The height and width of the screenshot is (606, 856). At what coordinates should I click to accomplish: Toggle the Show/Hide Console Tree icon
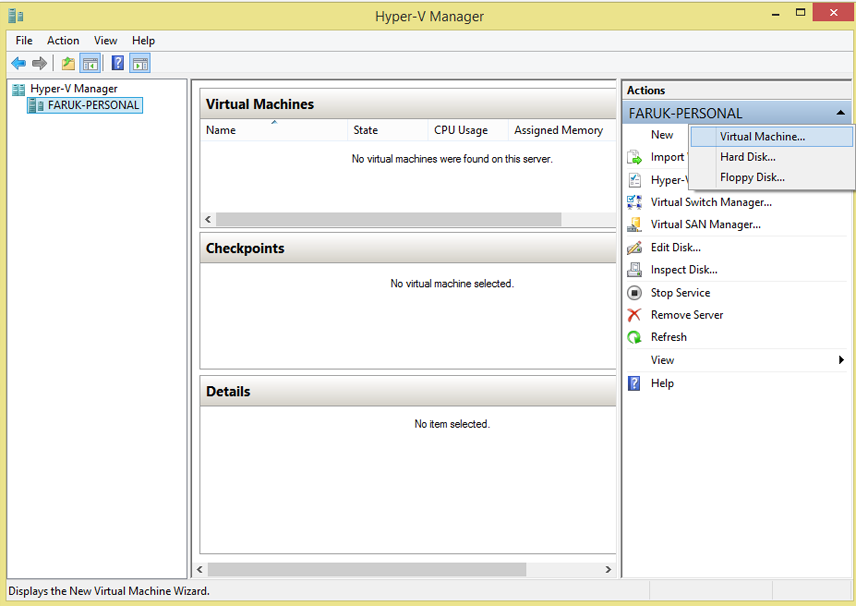pos(90,63)
